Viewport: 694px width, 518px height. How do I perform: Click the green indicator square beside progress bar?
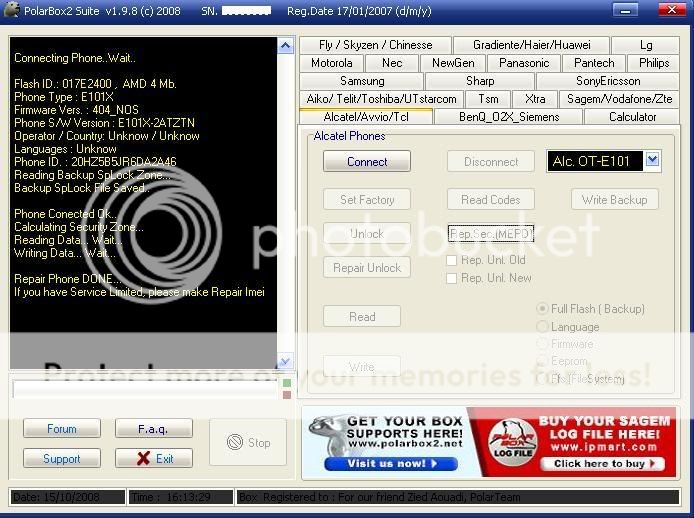pyautogui.click(x=287, y=383)
